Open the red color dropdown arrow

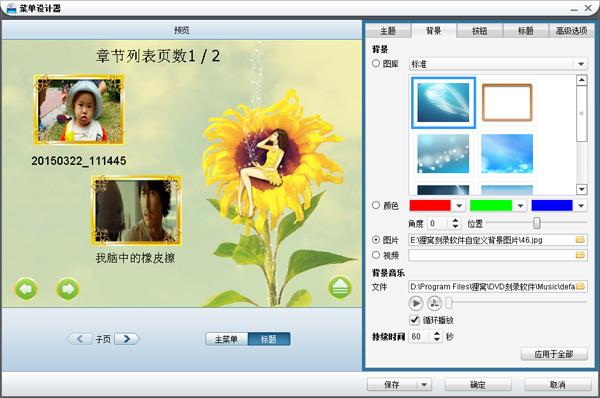[x=459, y=206]
